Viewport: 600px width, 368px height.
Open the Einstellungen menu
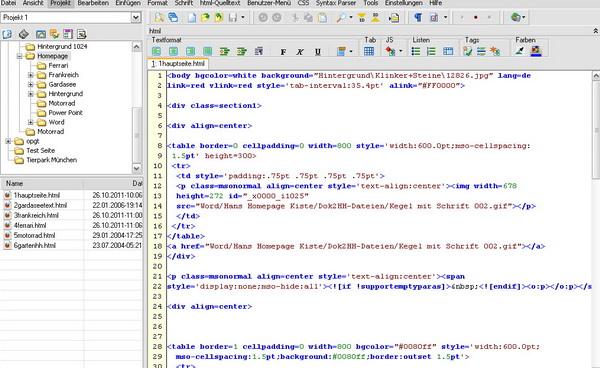pos(404,3)
